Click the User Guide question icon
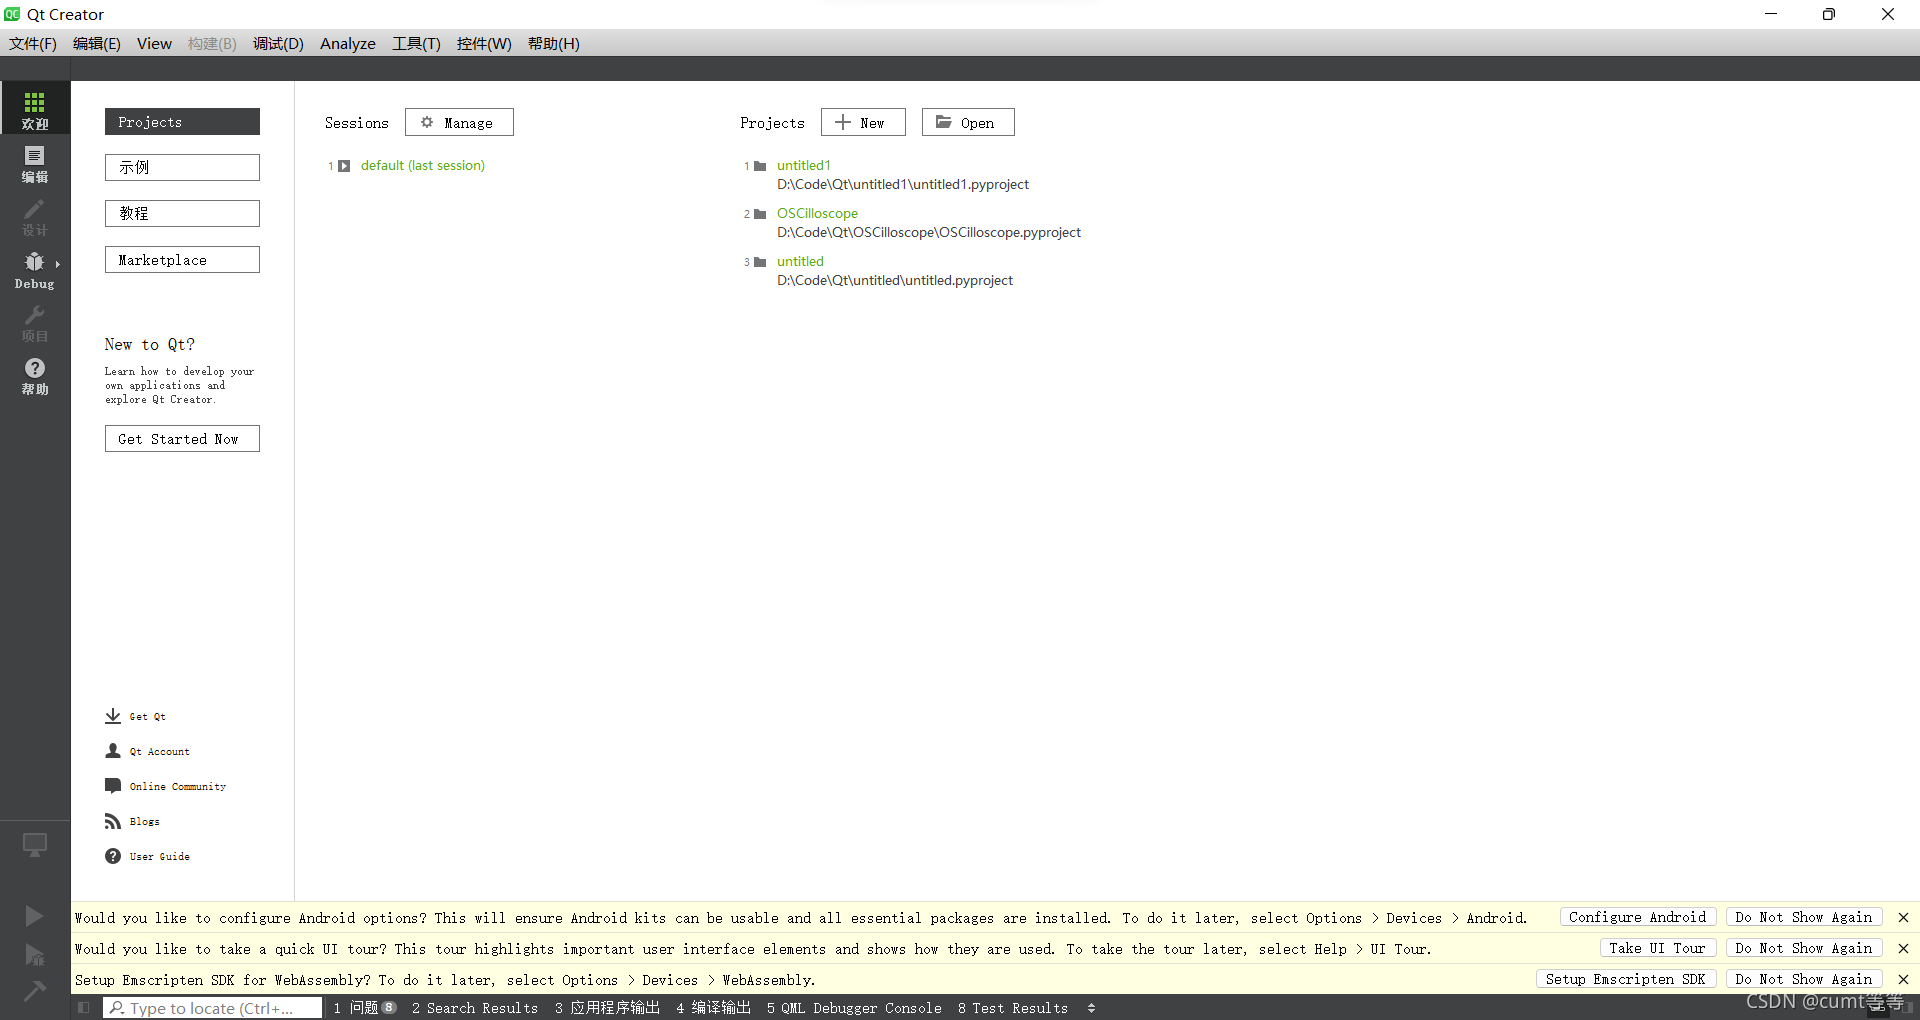 (113, 856)
